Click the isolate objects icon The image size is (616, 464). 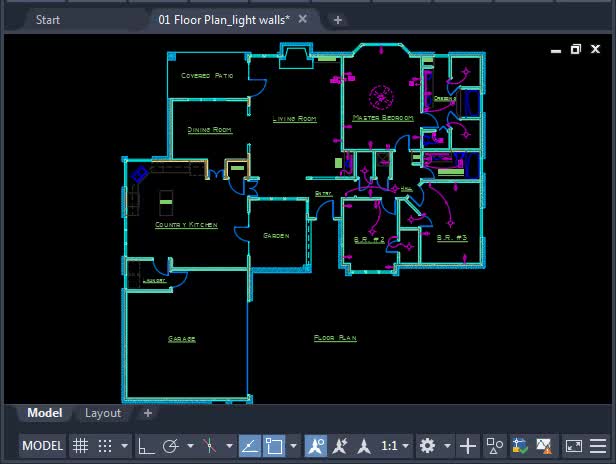click(494, 446)
